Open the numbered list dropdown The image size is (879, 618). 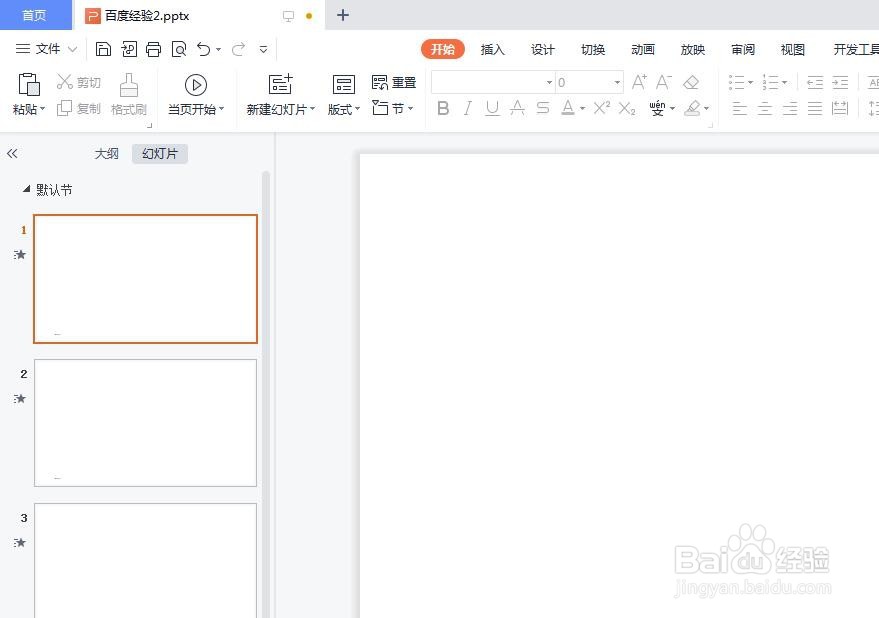coord(784,82)
